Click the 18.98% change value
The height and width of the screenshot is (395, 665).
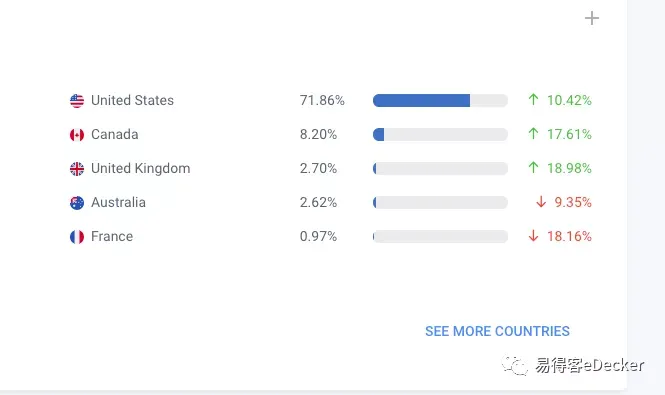click(x=569, y=168)
